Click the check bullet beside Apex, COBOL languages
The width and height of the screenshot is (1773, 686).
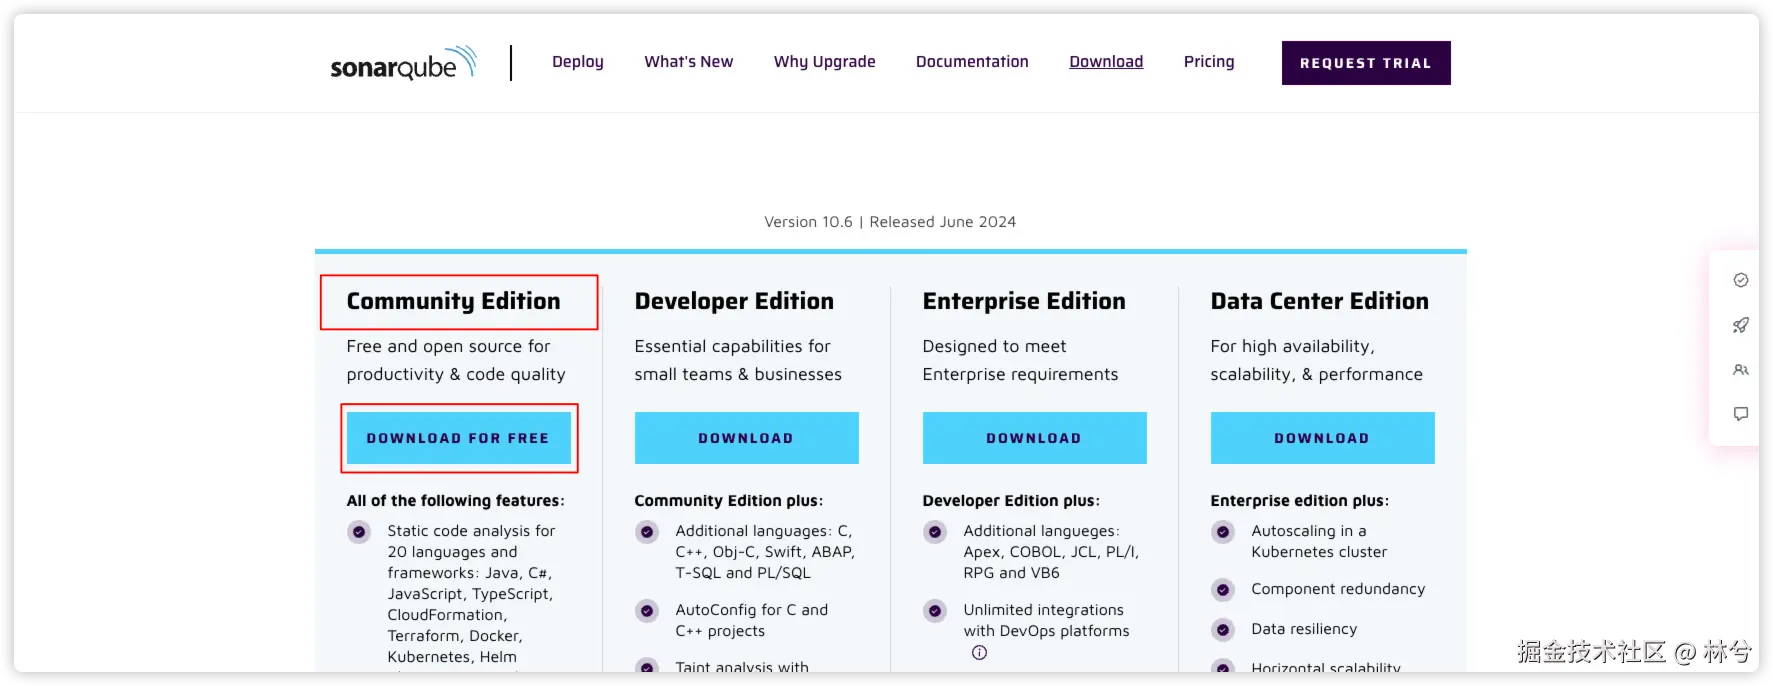(935, 532)
